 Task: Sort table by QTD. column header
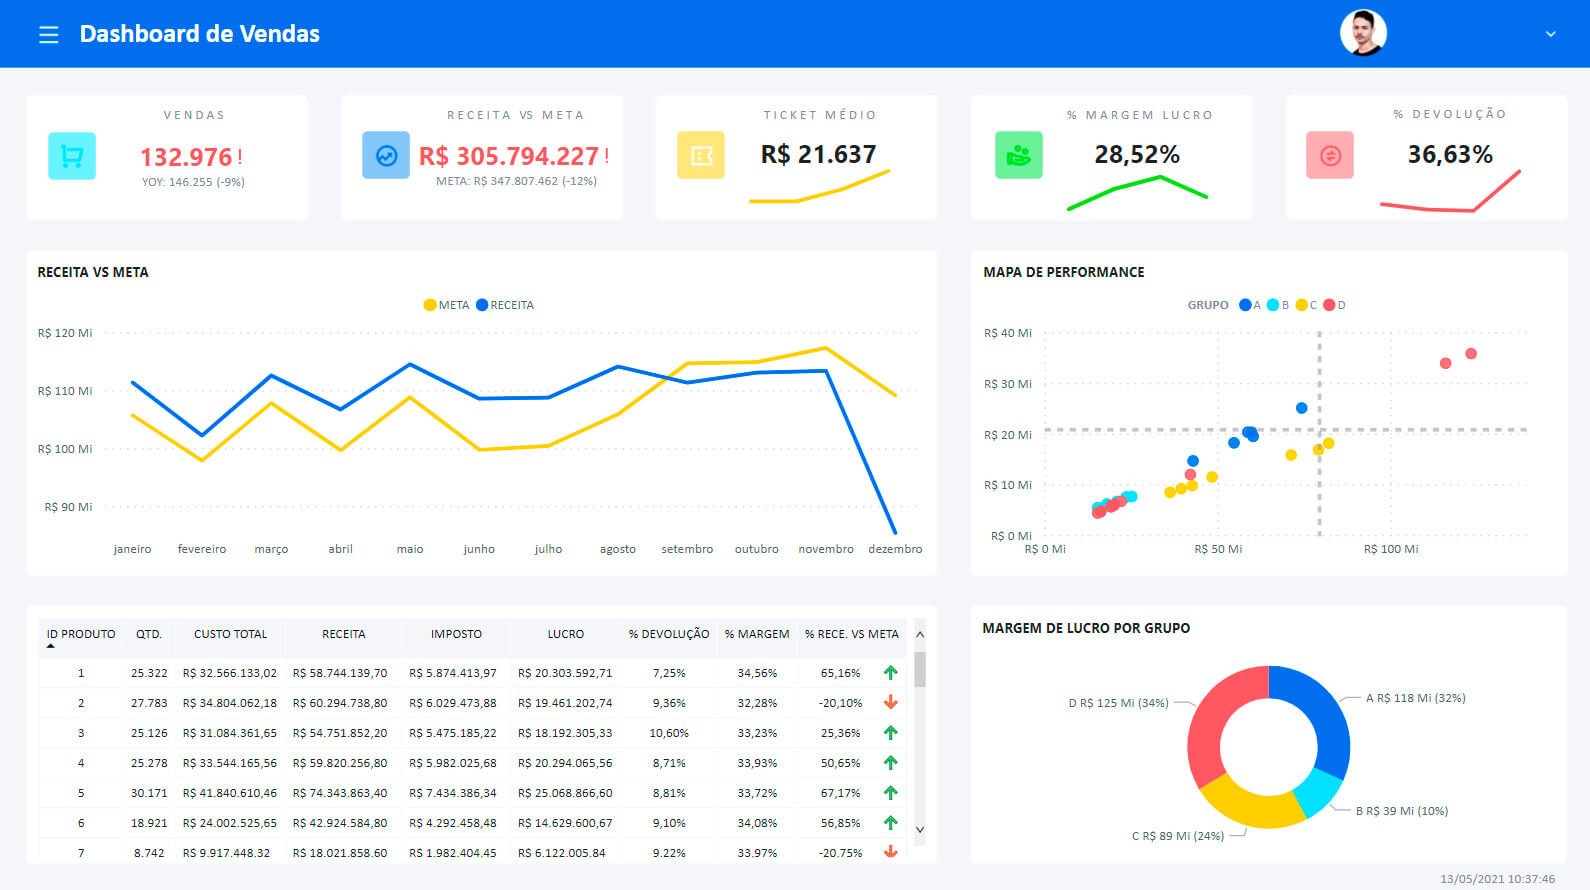[x=149, y=634]
